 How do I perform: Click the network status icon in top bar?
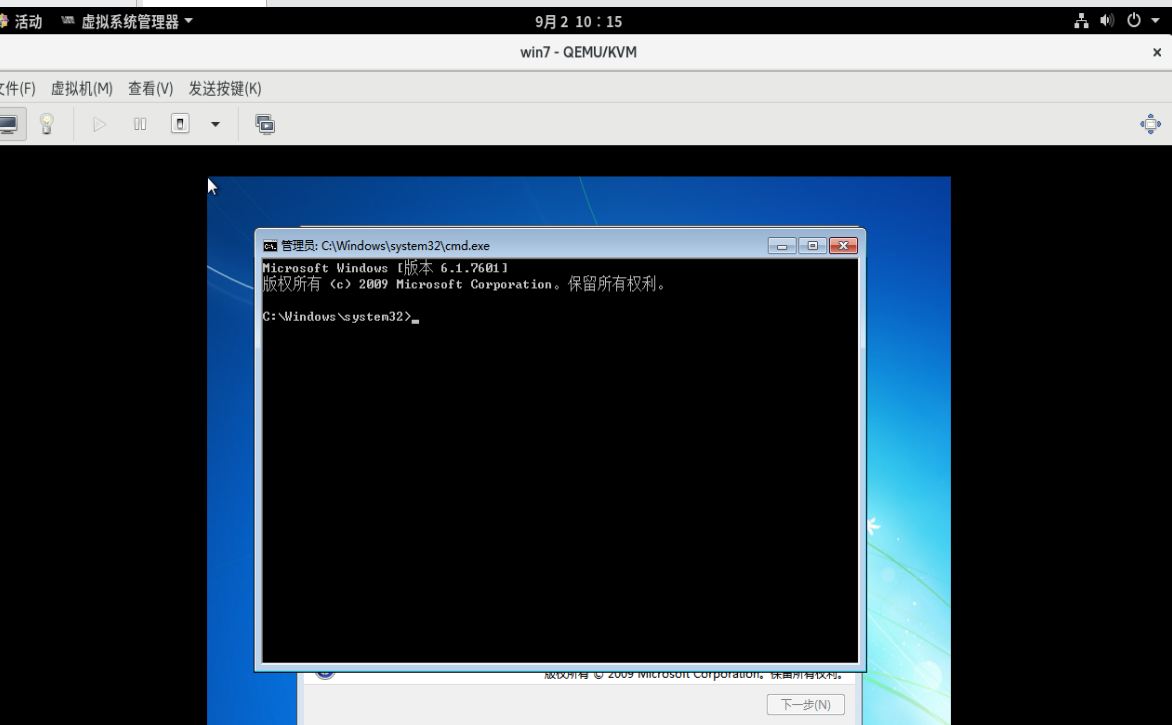[x=1081, y=21]
